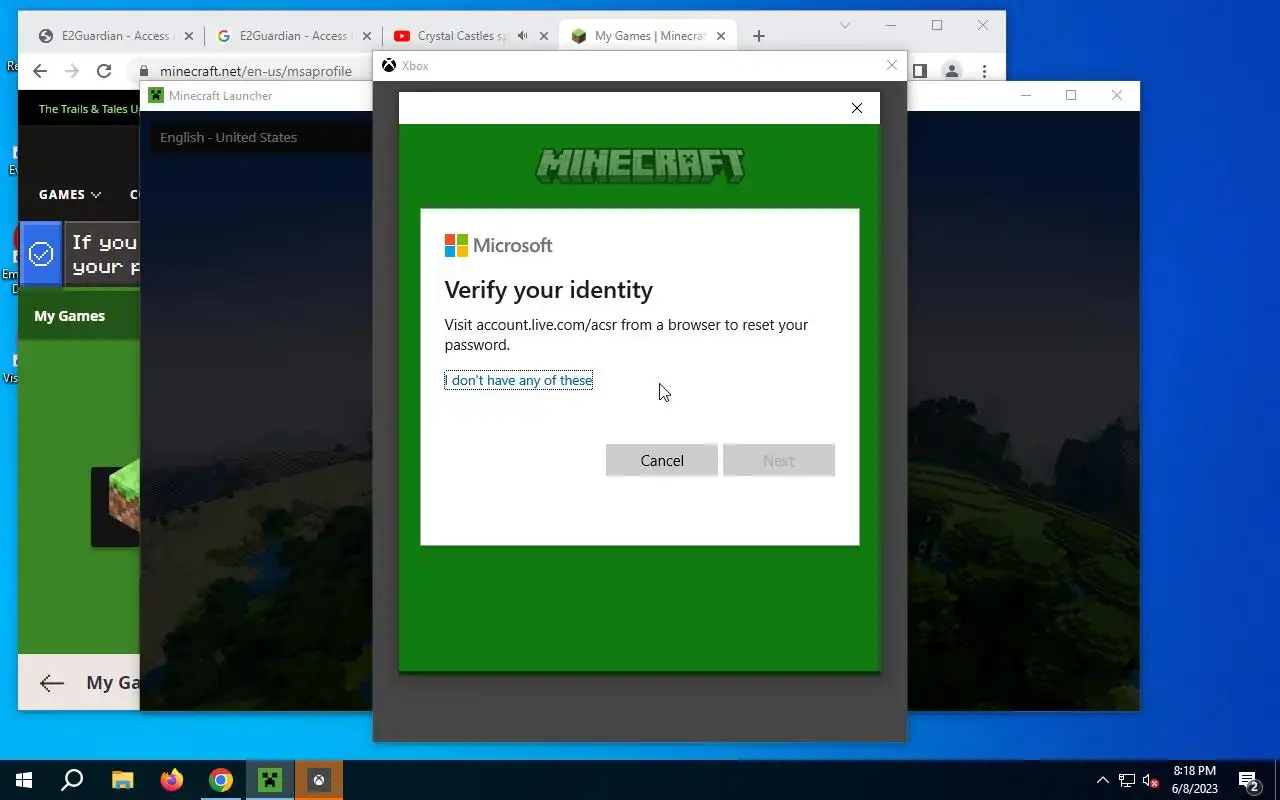The height and width of the screenshot is (800, 1280).
Task: Click the back arrow beside My Games at the bottom
Action: 52,683
